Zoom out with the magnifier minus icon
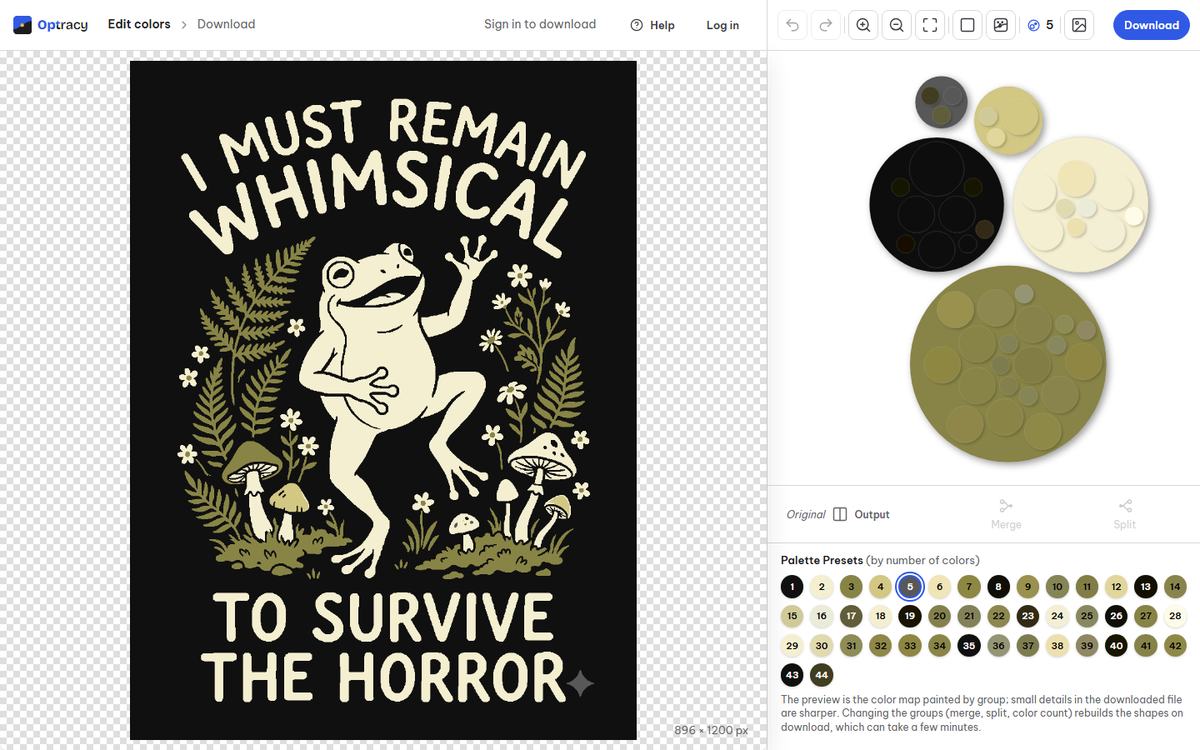Image resolution: width=1200 pixels, height=750 pixels. tap(897, 25)
